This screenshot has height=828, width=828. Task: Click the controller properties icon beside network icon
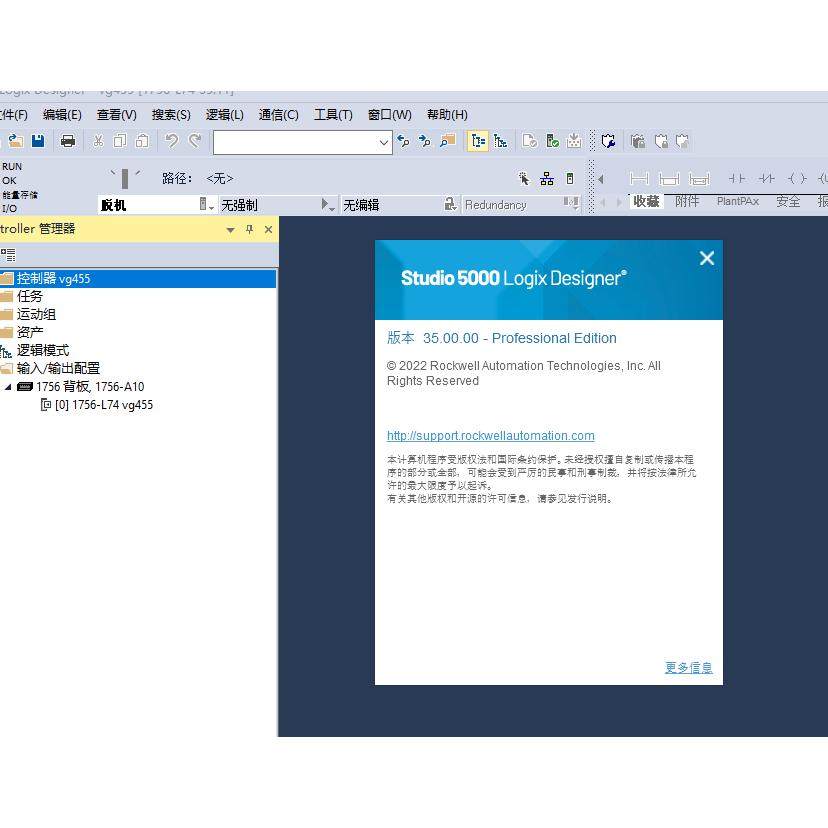point(570,179)
